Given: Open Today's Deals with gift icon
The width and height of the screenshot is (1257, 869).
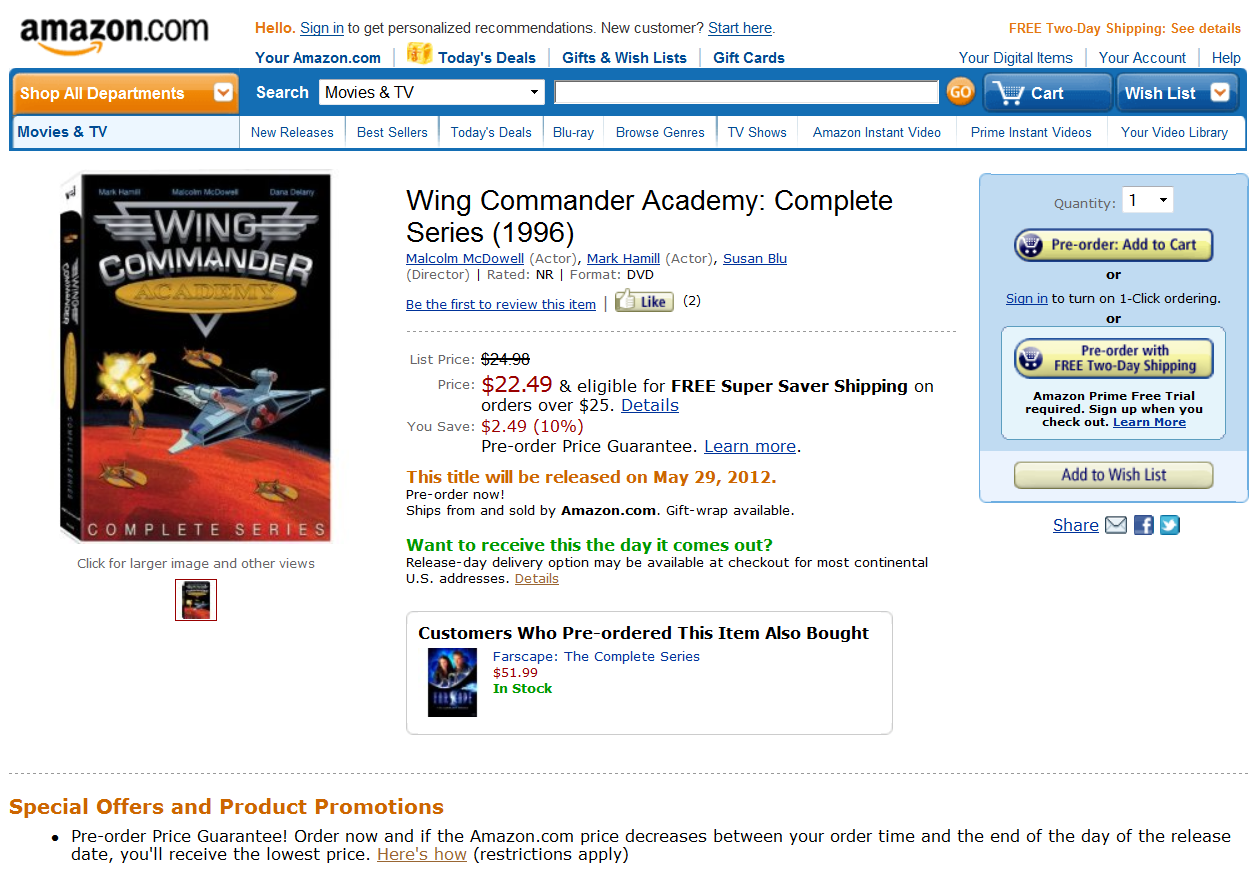Looking at the screenshot, I should [x=471, y=56].
